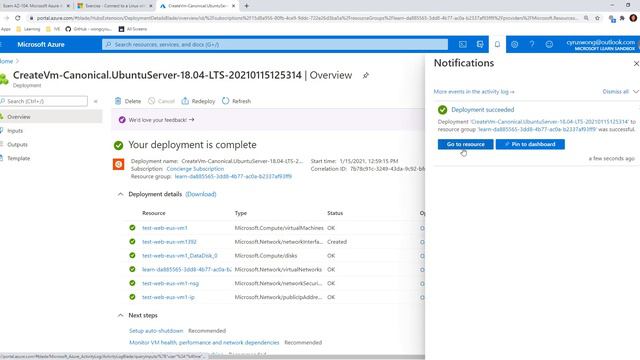The width and height of the screenshot is (640, 360).
Task: Click Cancel in deployment toolbar
Action: point(161,101)
